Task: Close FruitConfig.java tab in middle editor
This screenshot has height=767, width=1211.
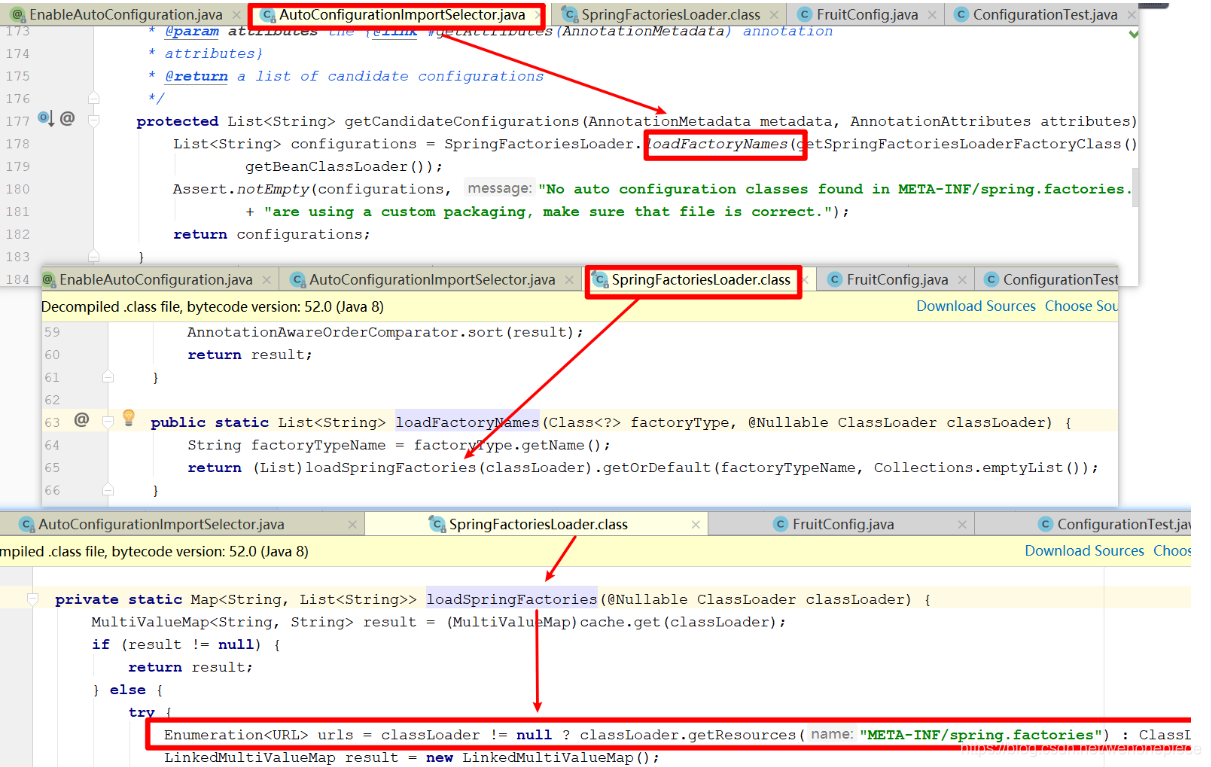Action: coord(964,280)
